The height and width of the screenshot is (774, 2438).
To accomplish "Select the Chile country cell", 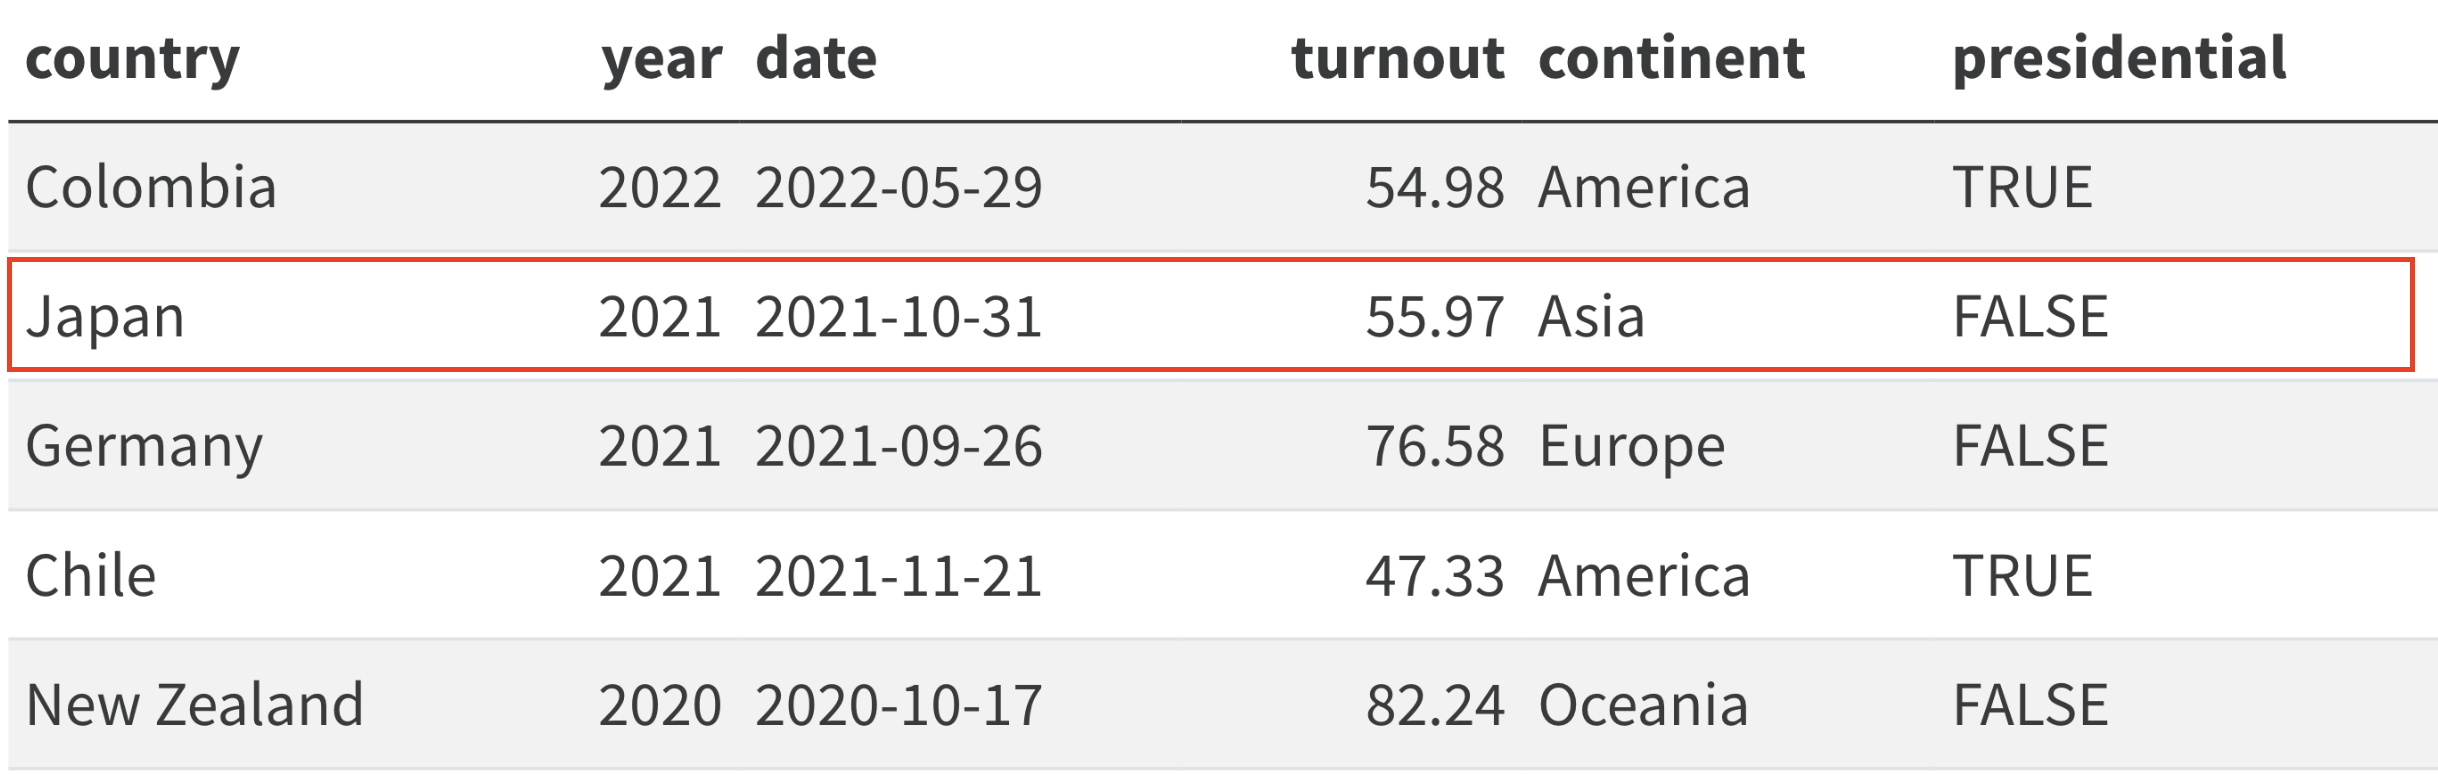I will [91, 576].
